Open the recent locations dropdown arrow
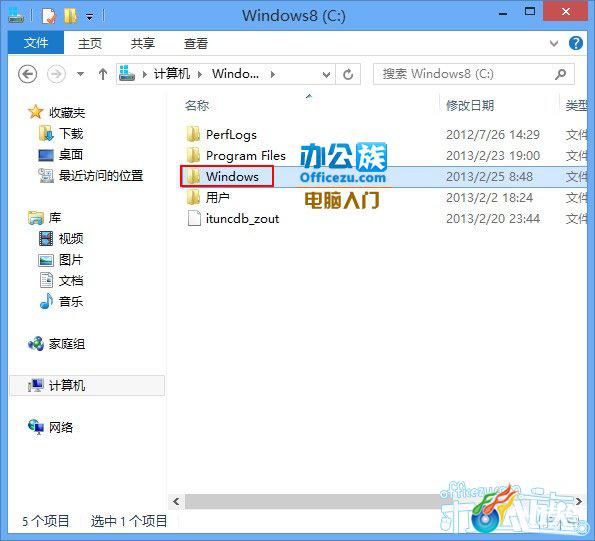Viewport: 595px width, 541px height. (x=80, y=74)
